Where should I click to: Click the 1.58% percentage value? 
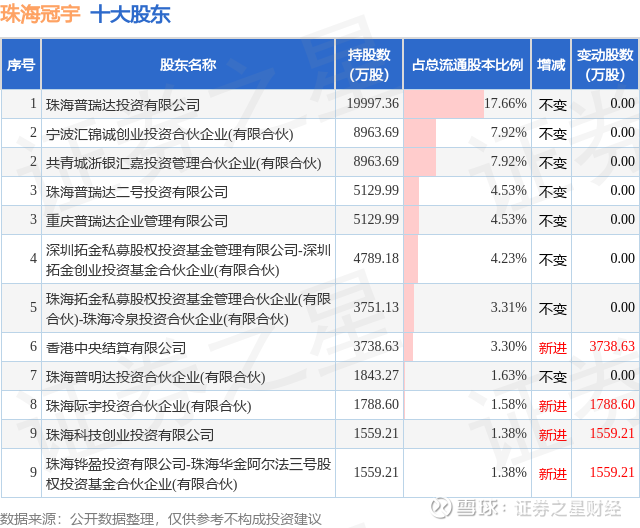pyautogui.click(x=509, y=404)
